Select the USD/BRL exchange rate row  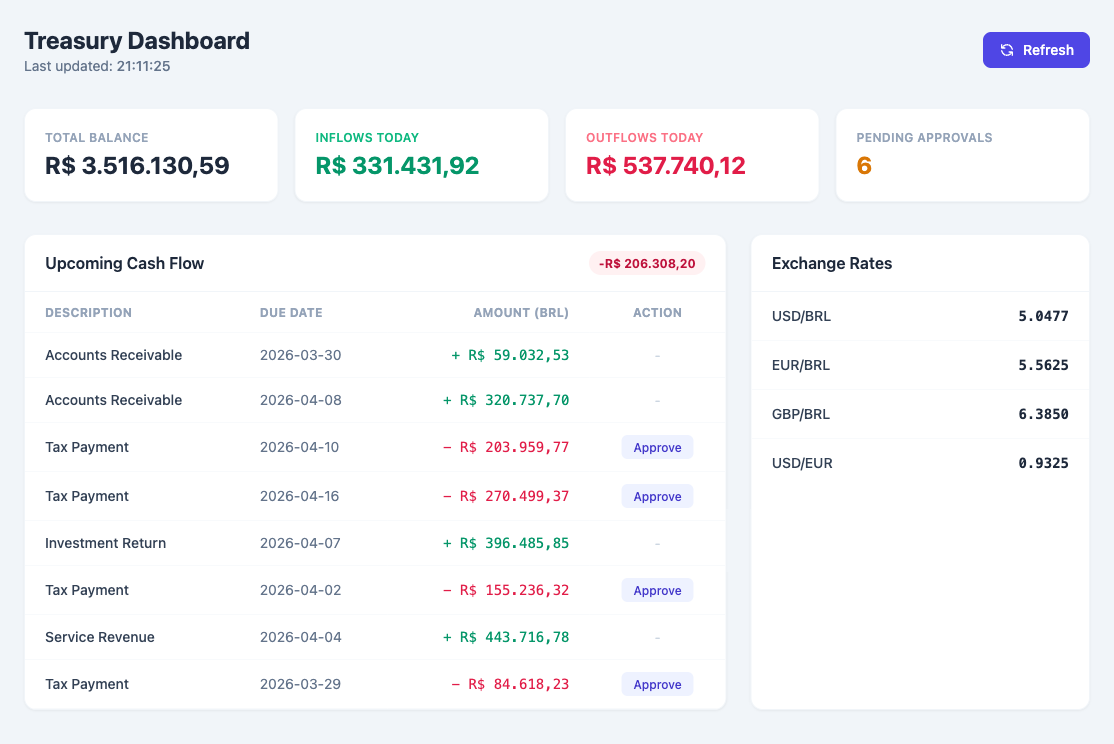[x=920, y=316]
